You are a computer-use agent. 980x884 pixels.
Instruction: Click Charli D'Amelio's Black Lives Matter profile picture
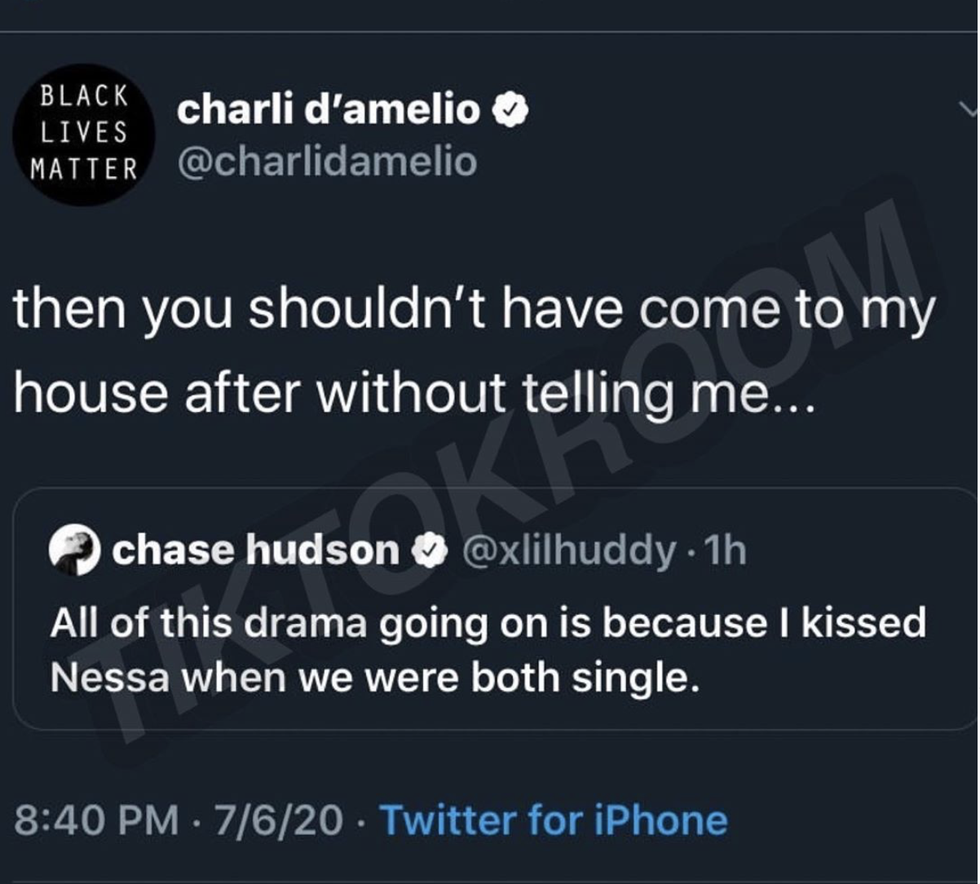[x=83, y=133]
